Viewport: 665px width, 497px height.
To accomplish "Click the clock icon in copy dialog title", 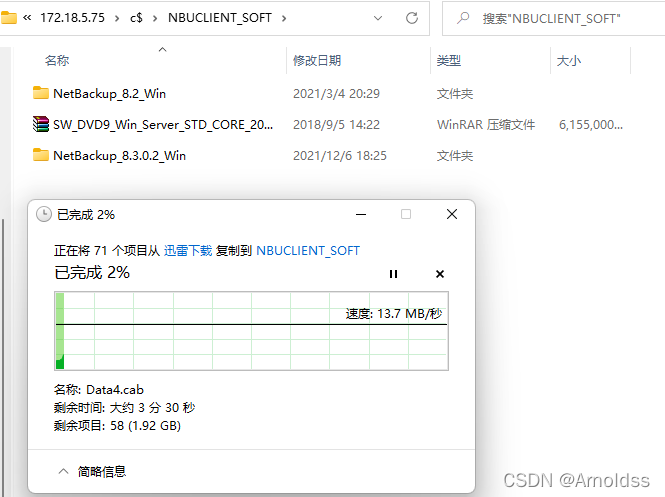I will (x=44, y=214).
